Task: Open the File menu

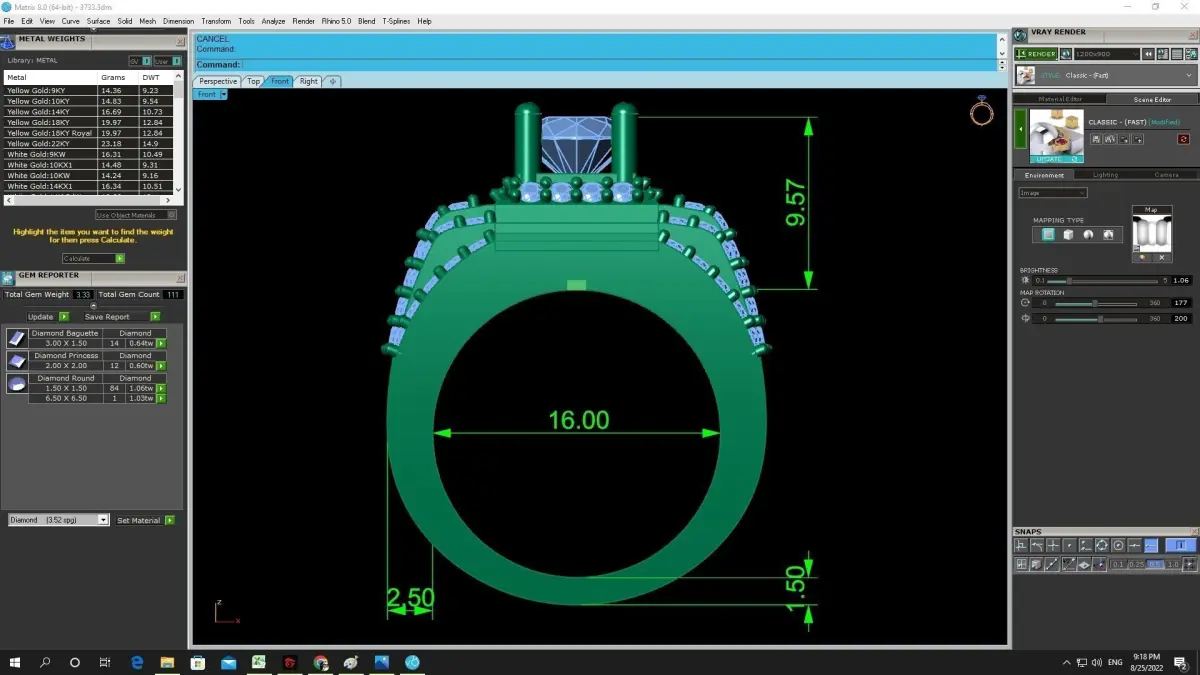Action: point(9,21)
